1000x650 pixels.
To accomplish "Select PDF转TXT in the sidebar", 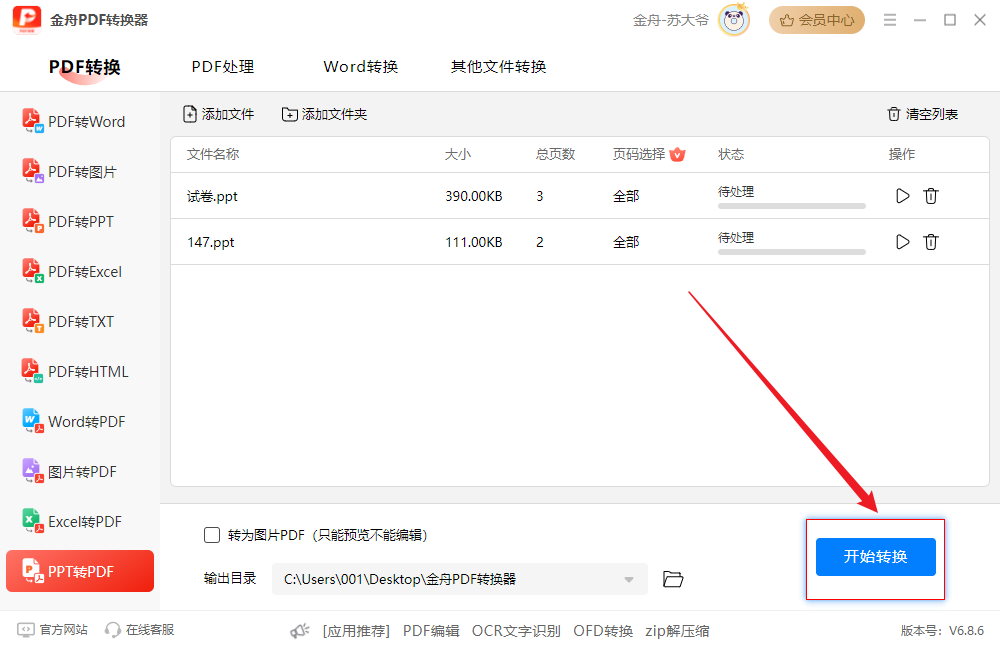I will [80, 321].
